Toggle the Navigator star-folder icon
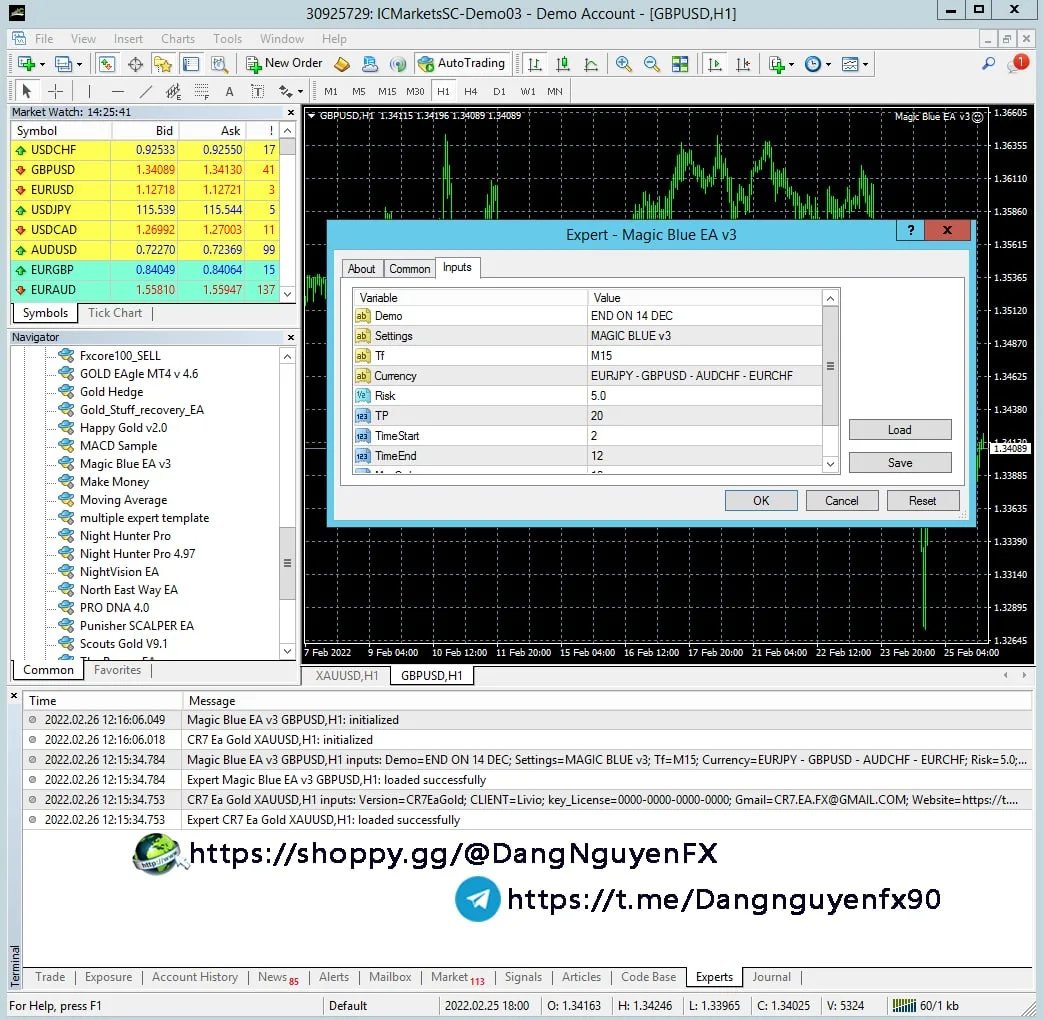The image size is (1043, 1019). tap(162, 64)
